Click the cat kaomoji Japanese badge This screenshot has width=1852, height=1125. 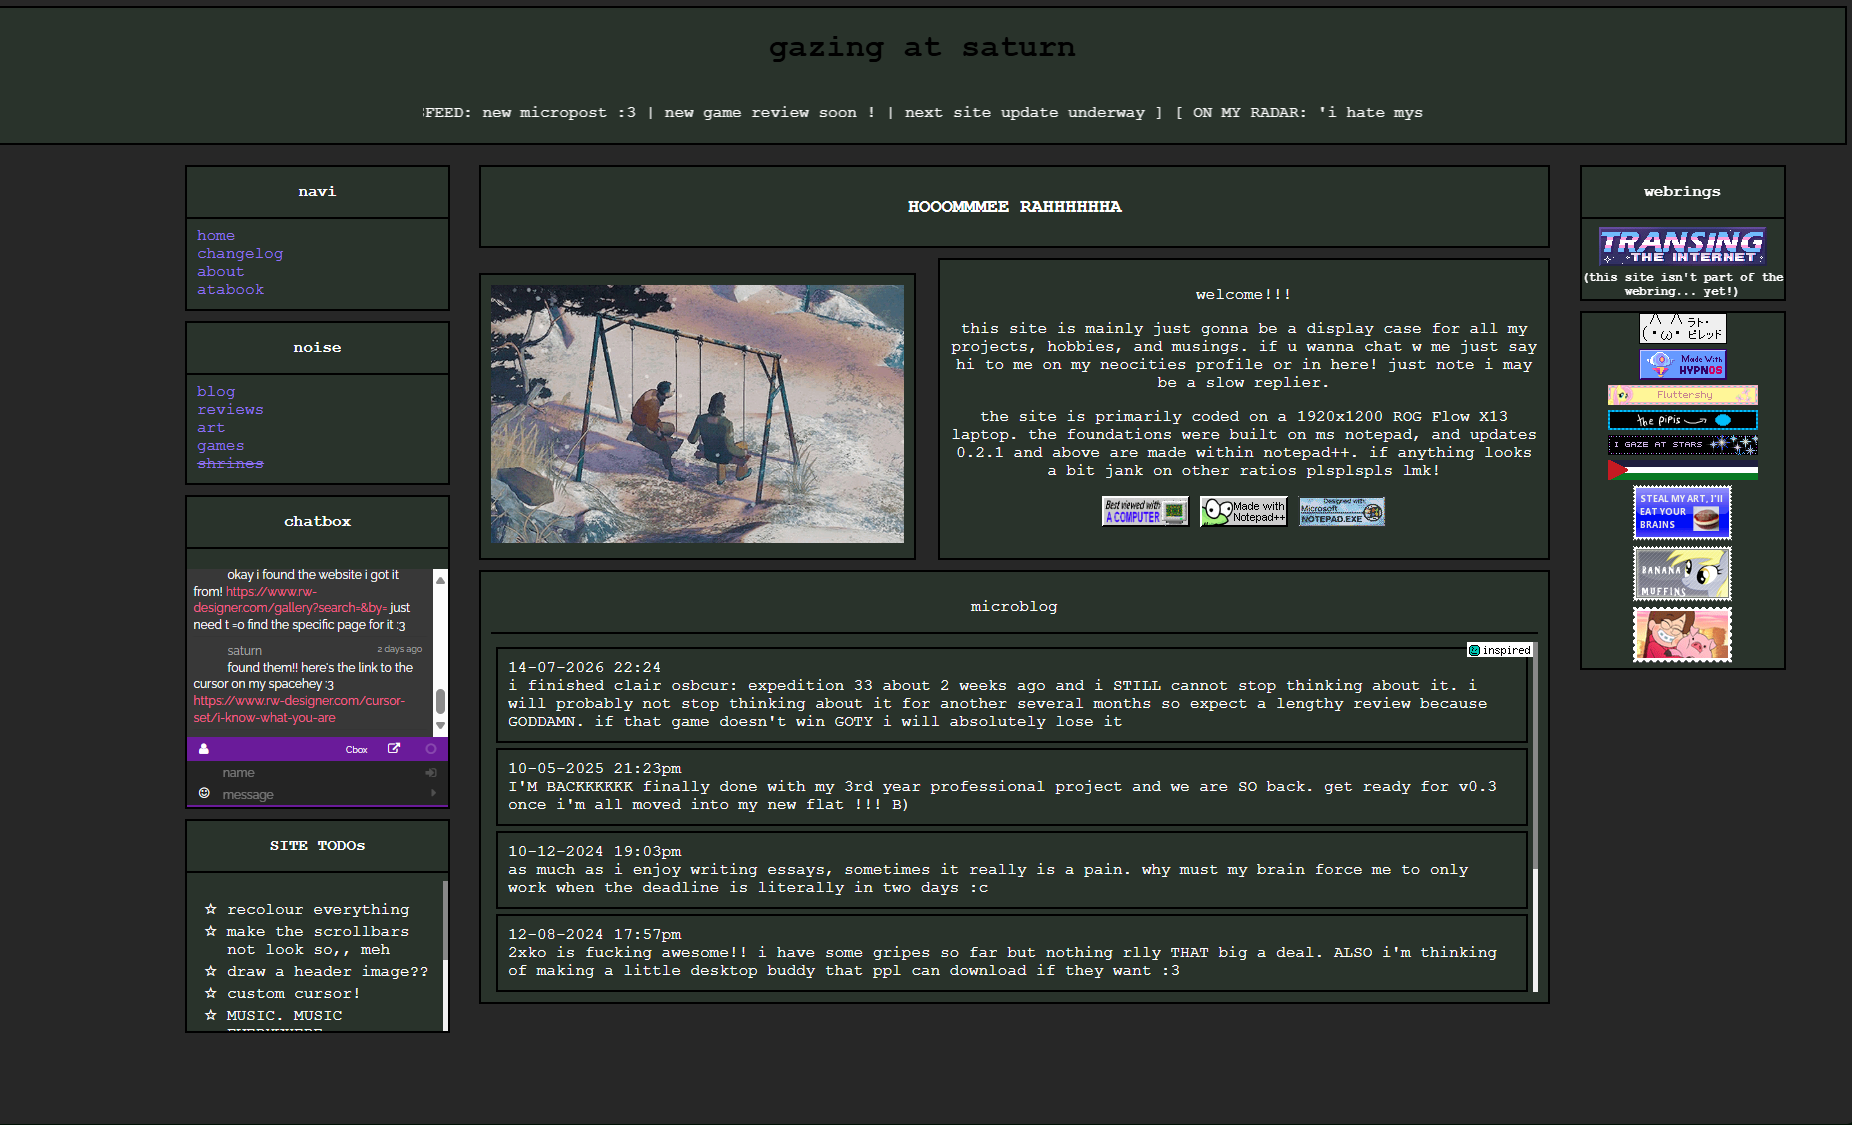point(1683,329)
